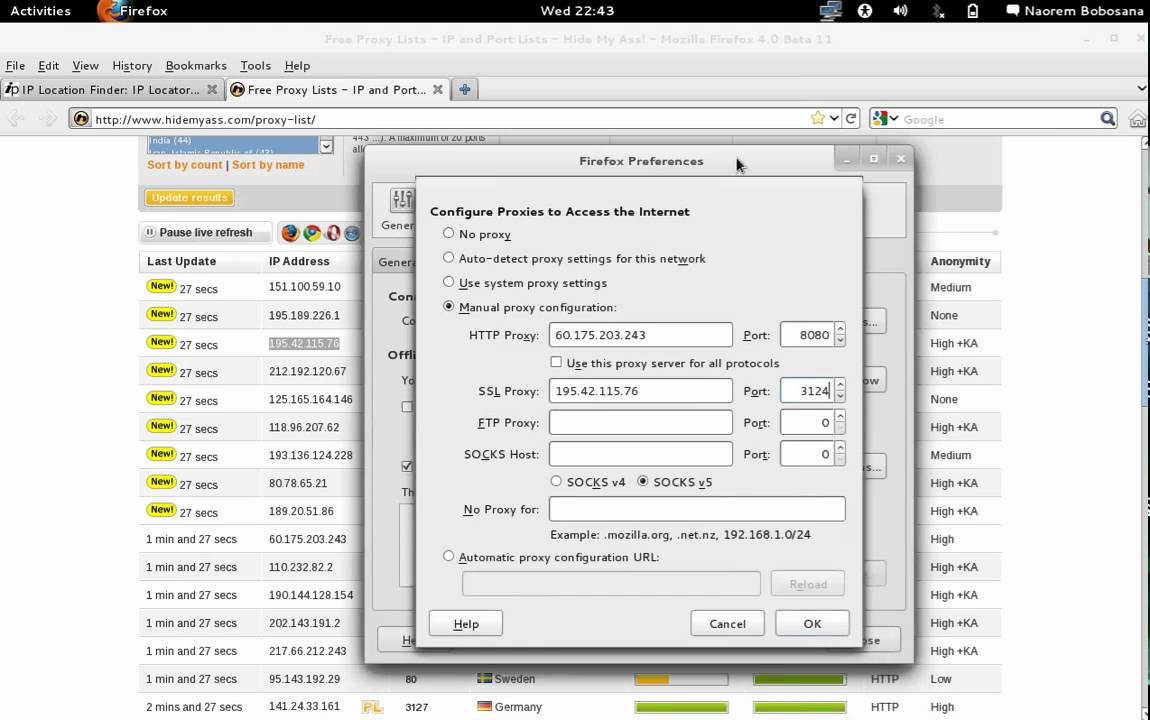The height and width of the screenshot is (720, 1150).
Task: Decrease the HTTP Proxy port with down arrow
Action: point(840,341)
